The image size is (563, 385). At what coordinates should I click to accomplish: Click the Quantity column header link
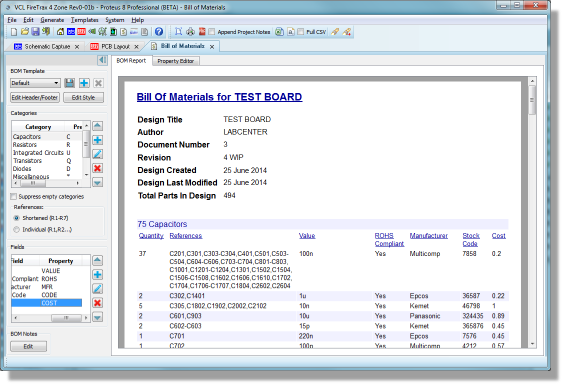(151, 236)
